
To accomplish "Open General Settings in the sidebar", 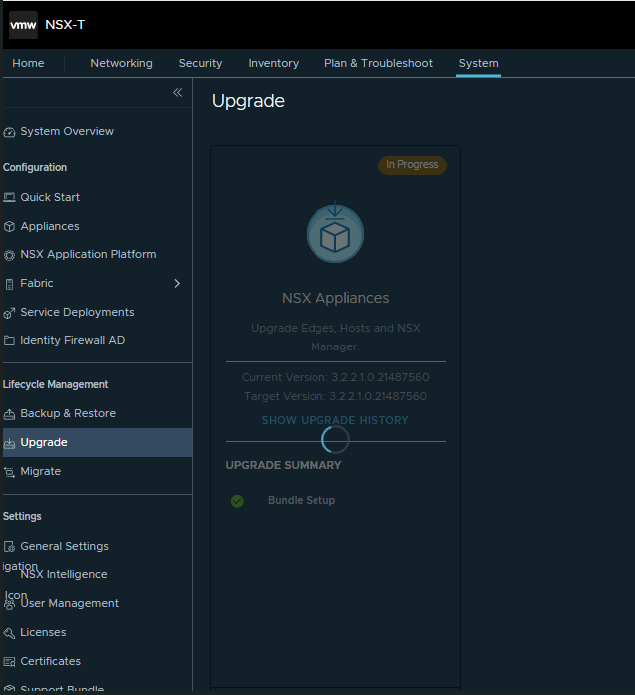I will 64,546.
